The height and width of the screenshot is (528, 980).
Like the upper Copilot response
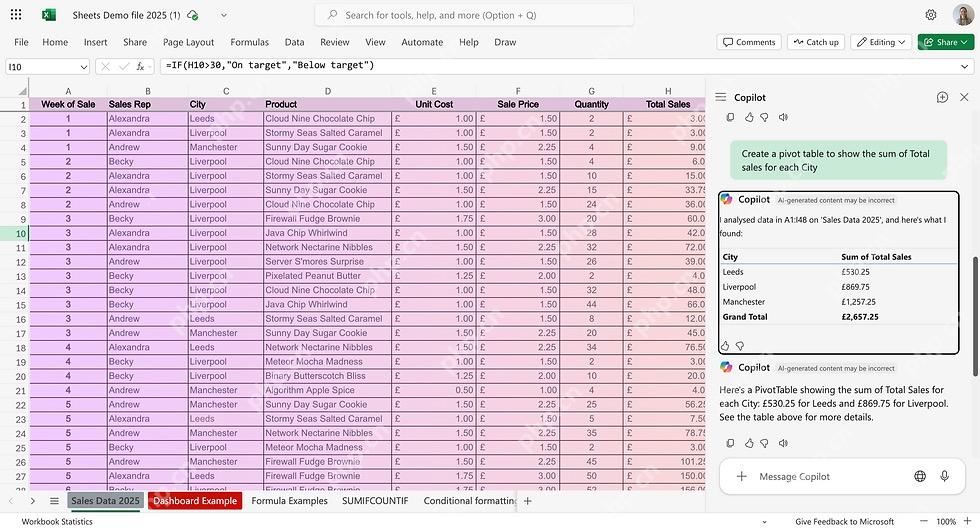pos(749,117)
